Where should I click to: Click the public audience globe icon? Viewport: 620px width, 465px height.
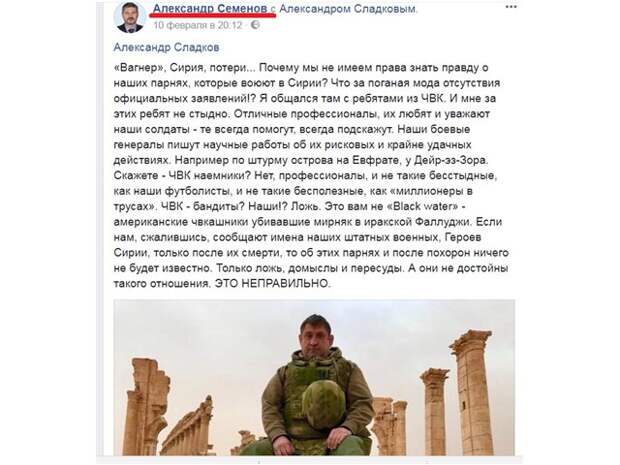coord(255,25)
